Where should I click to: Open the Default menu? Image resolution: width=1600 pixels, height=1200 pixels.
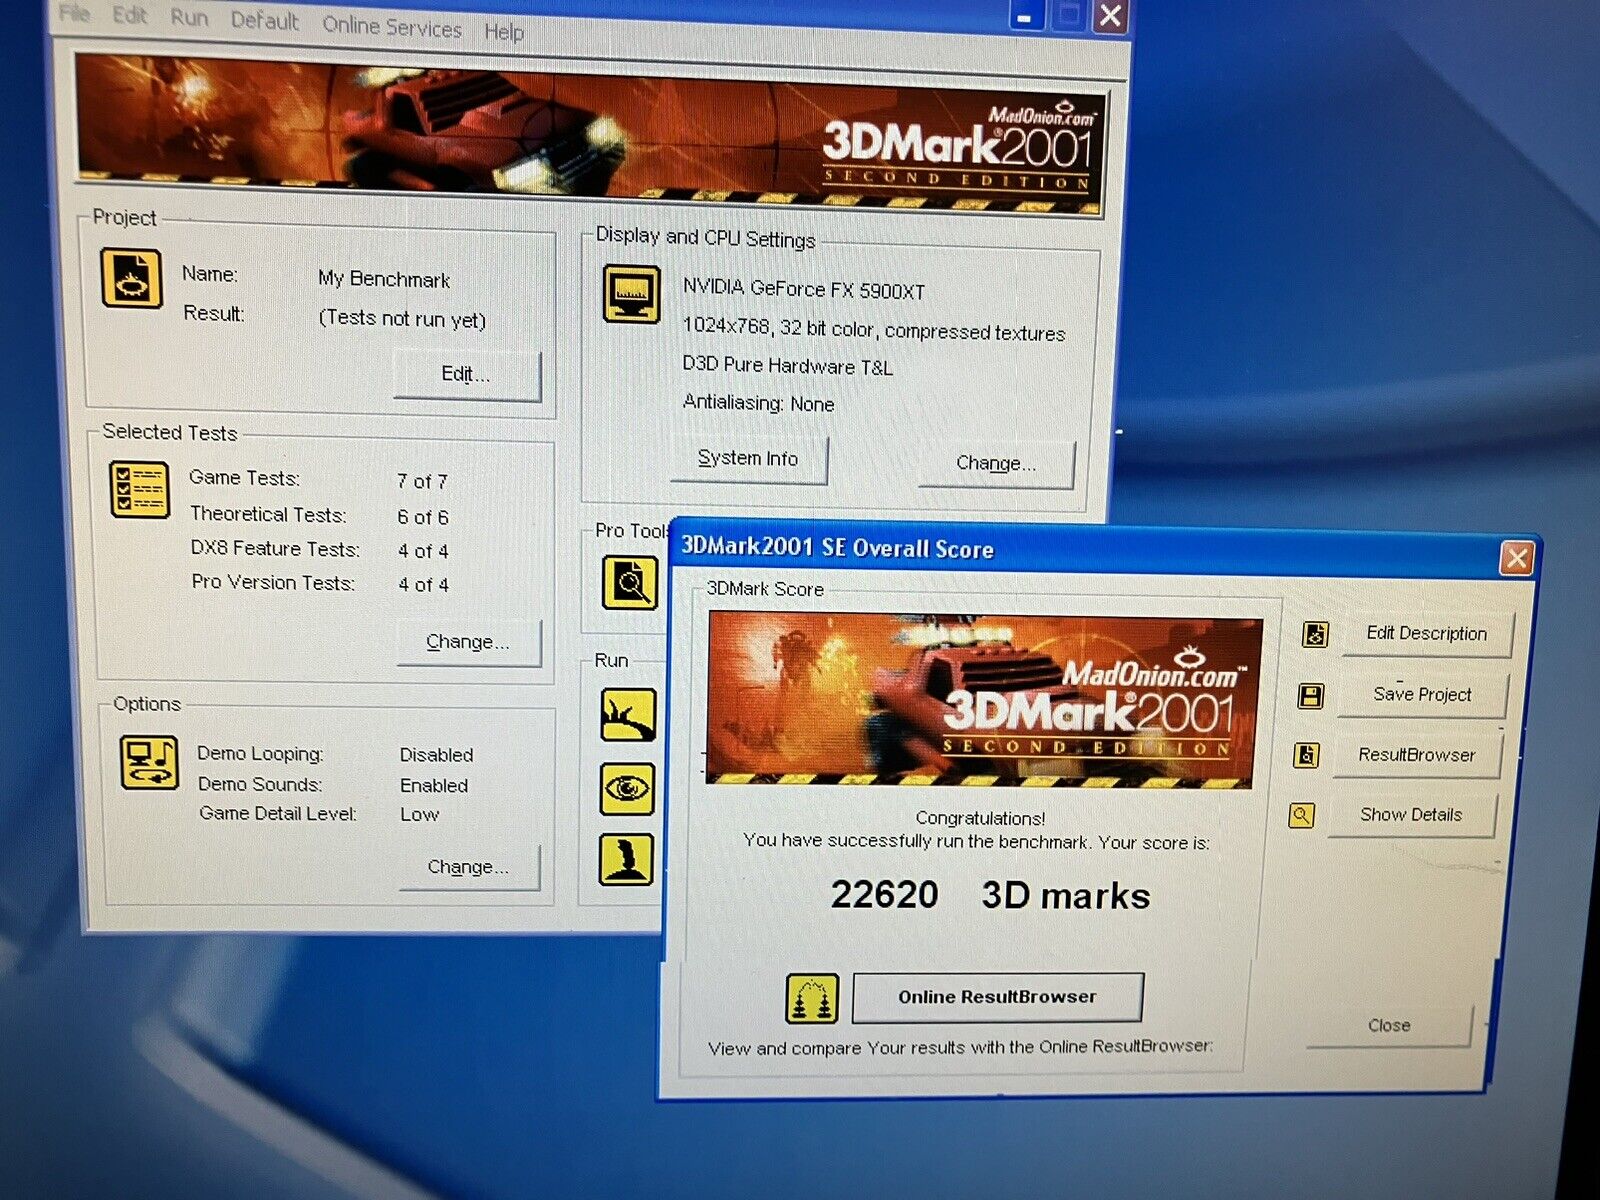point(264,20)
